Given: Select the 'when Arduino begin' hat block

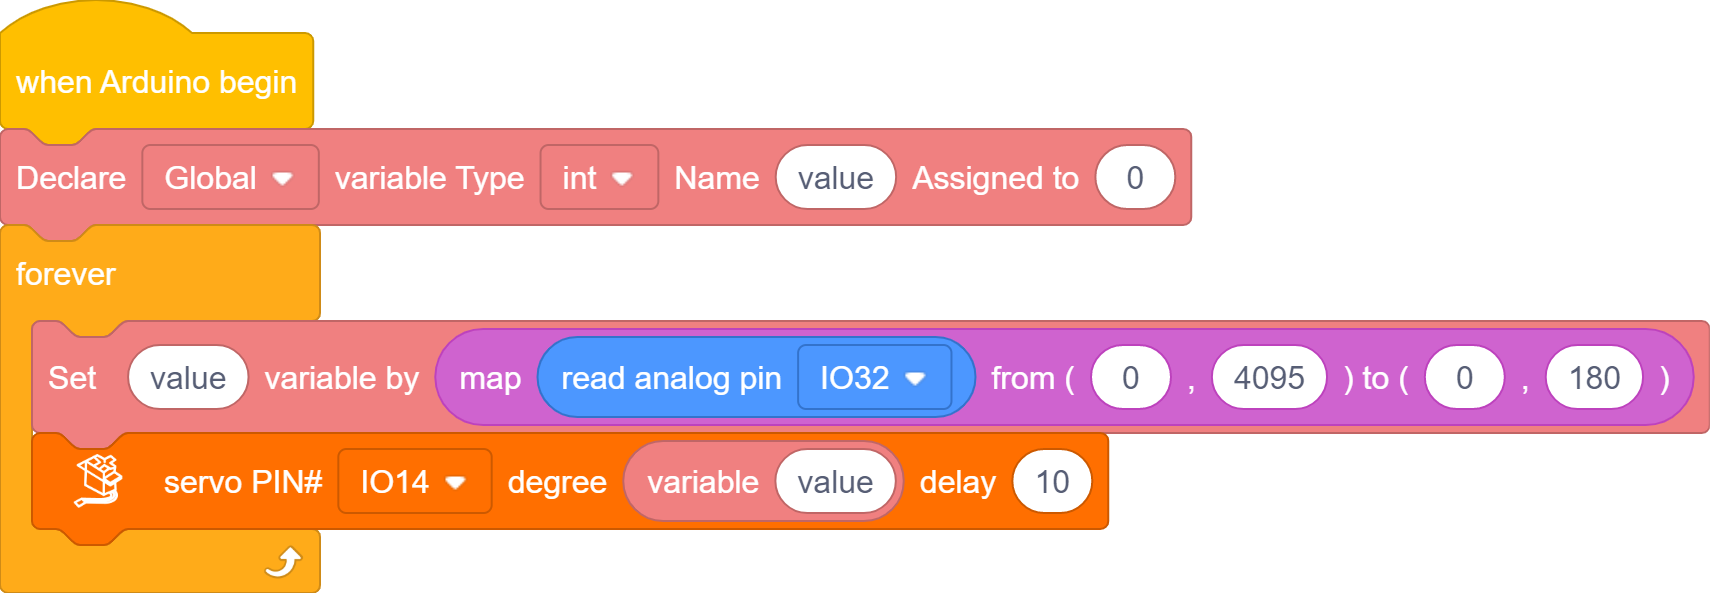Looking at the screenshot, I should pos(157,82).
